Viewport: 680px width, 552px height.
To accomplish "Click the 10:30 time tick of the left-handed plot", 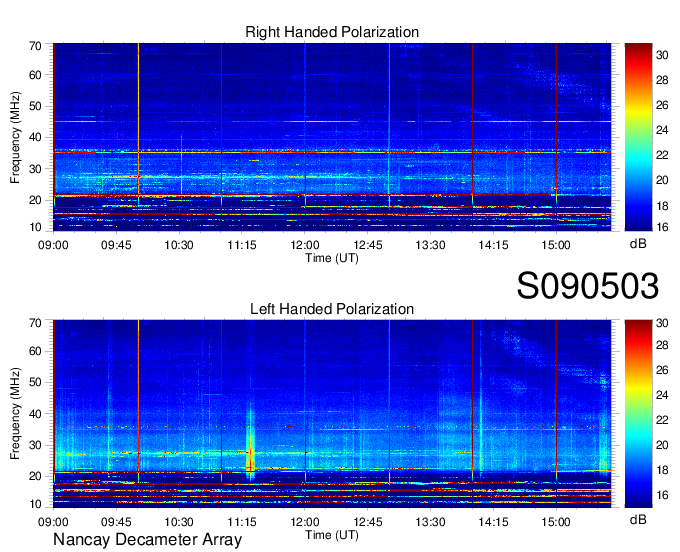I will 179,522.
